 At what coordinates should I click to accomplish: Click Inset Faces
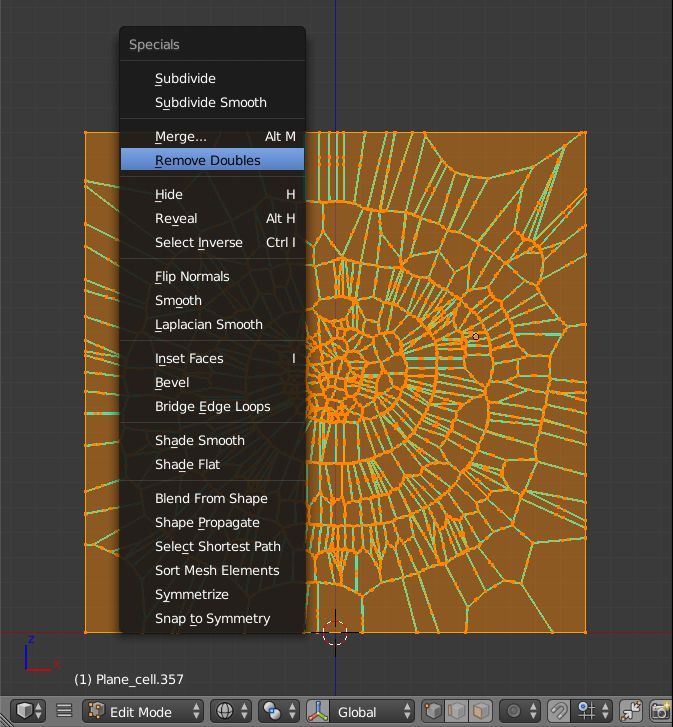click(212, 358)
